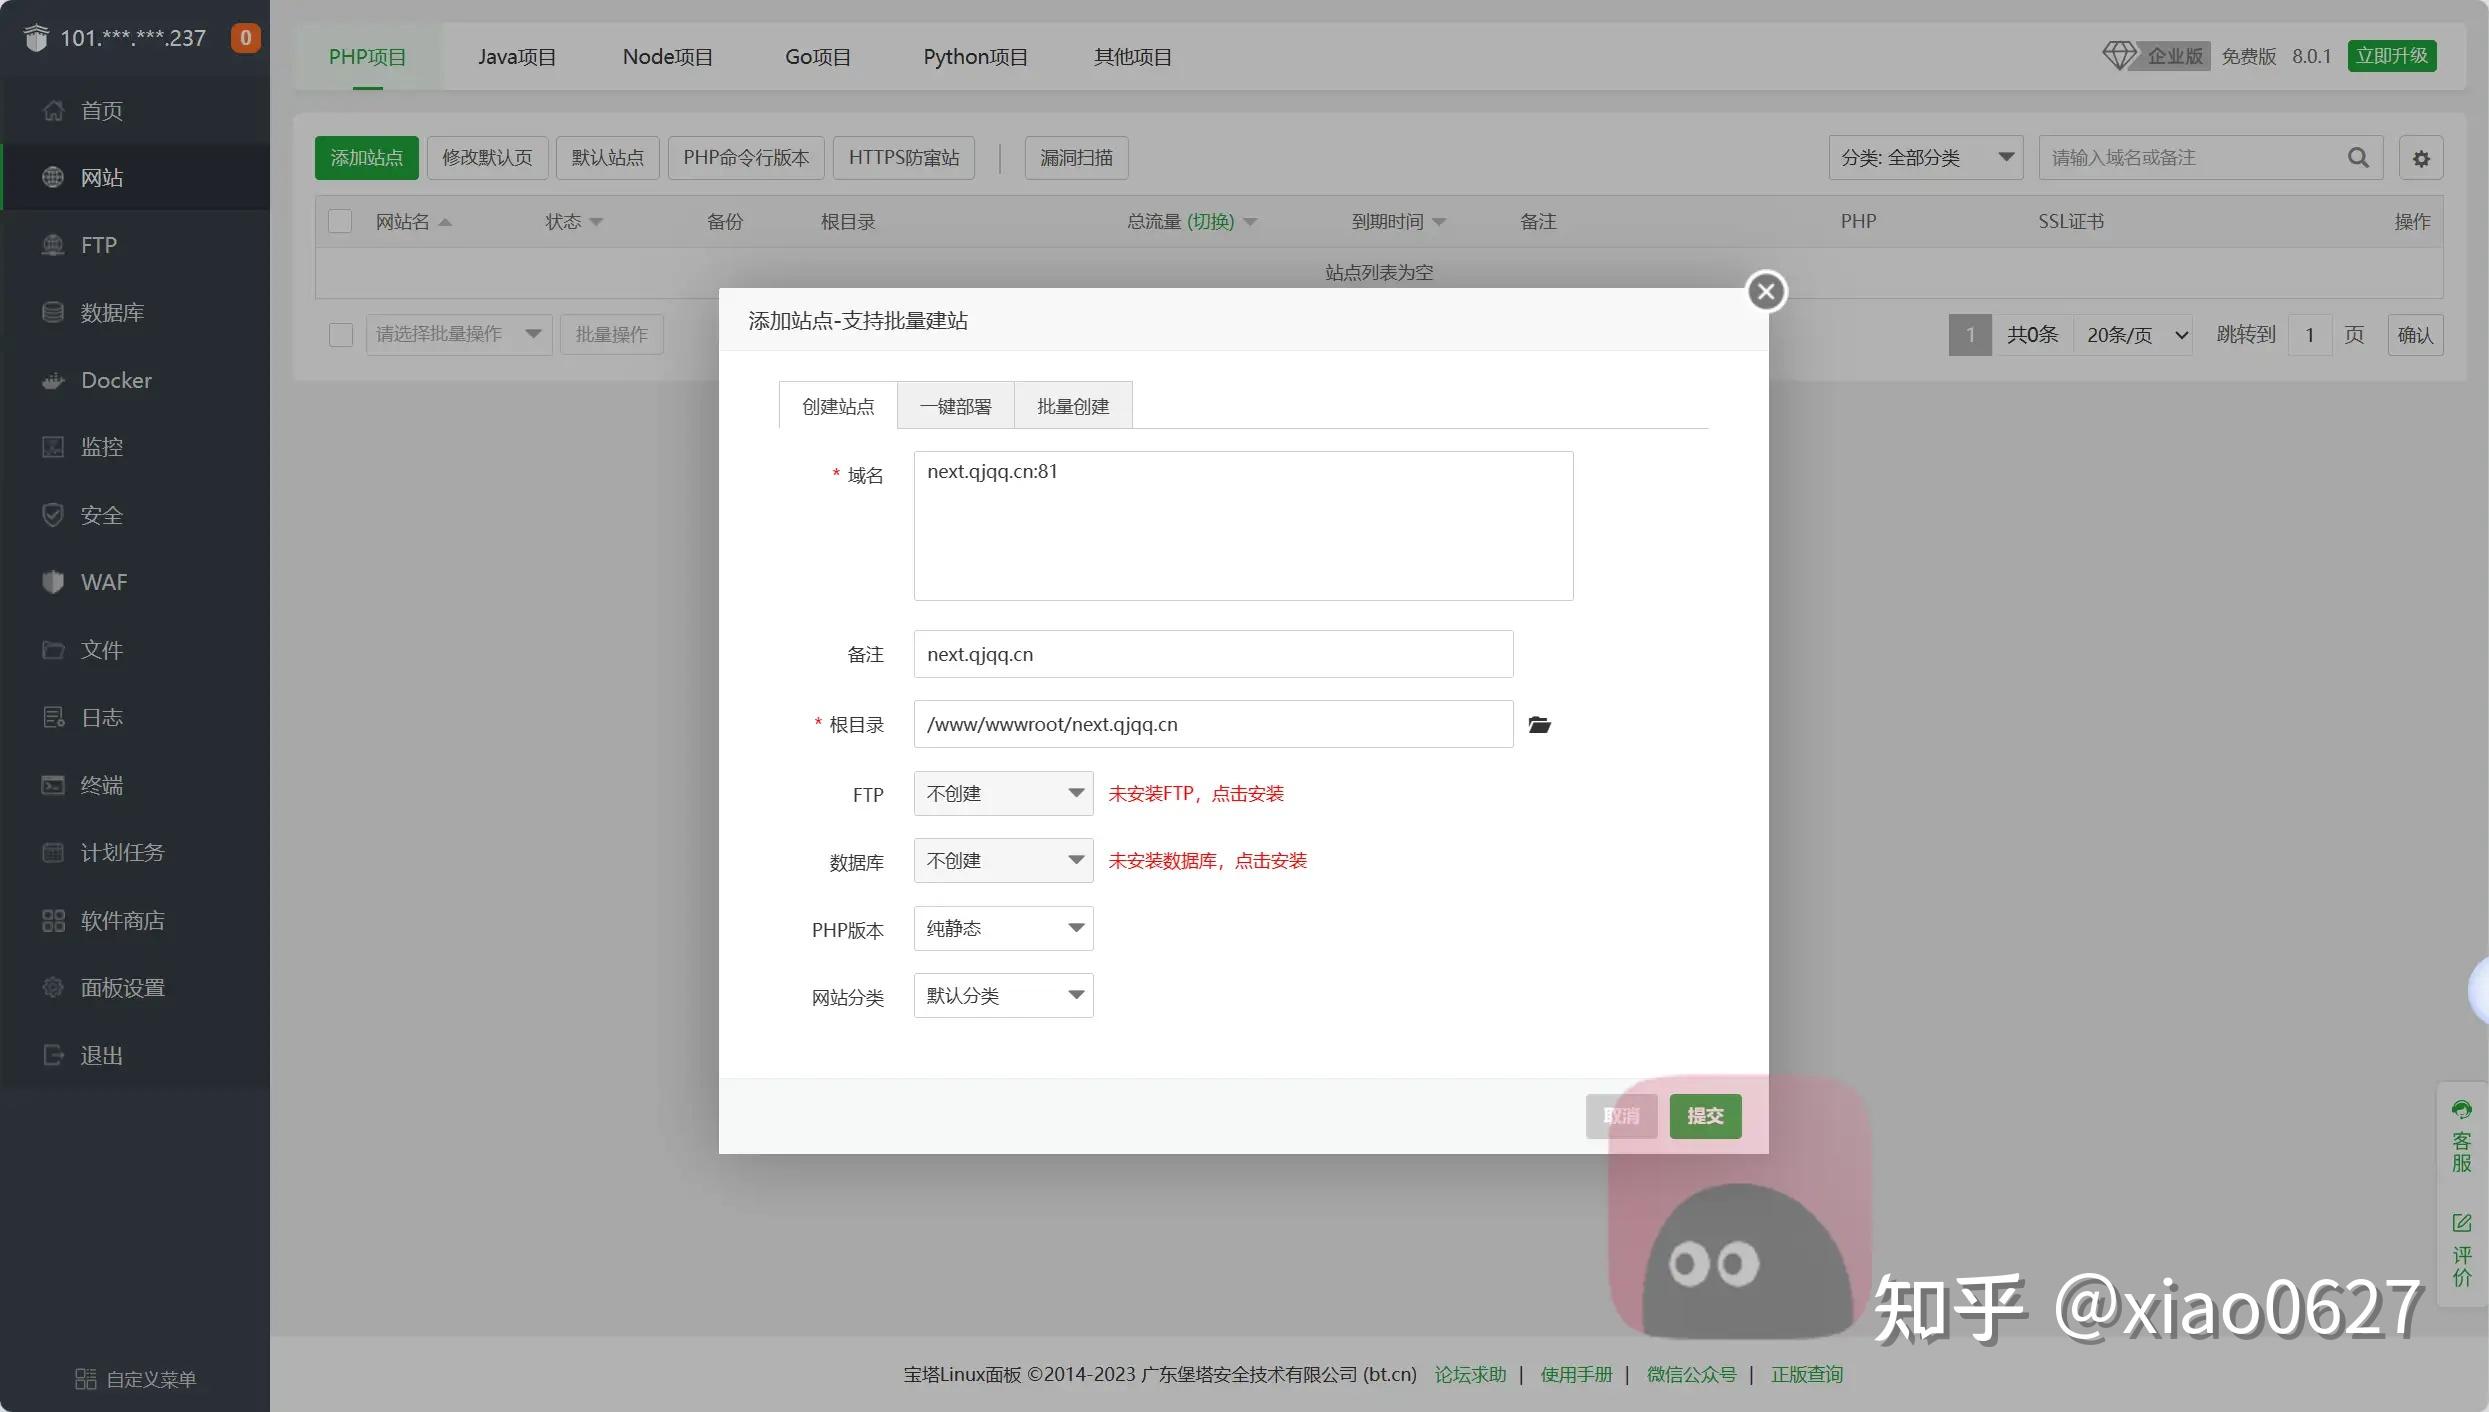This screenshot has width=2489, height=1412.
Task: Switch to the 一键部署 tab
Action: tap(955, 406)
